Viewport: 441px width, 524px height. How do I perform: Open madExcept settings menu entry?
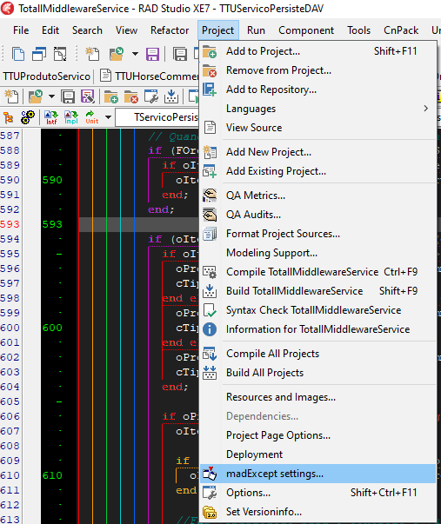pos(318,474)
